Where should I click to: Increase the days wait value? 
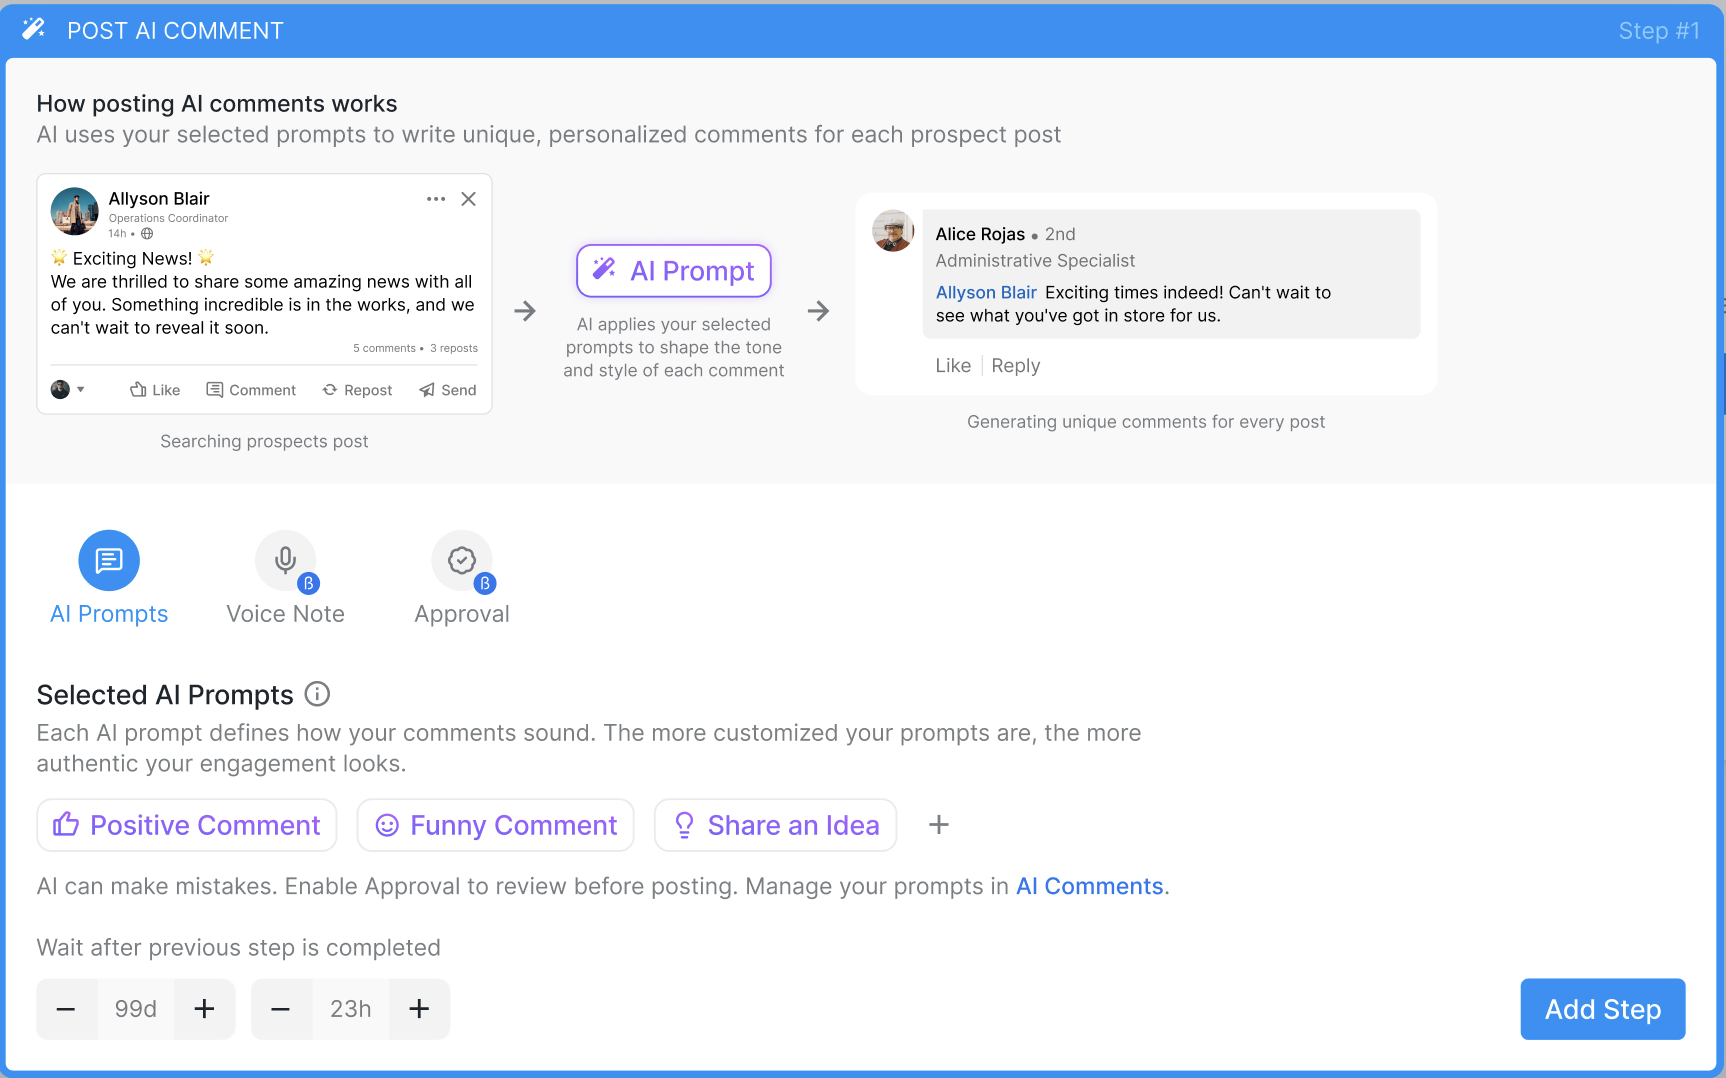coord(204,1009)
